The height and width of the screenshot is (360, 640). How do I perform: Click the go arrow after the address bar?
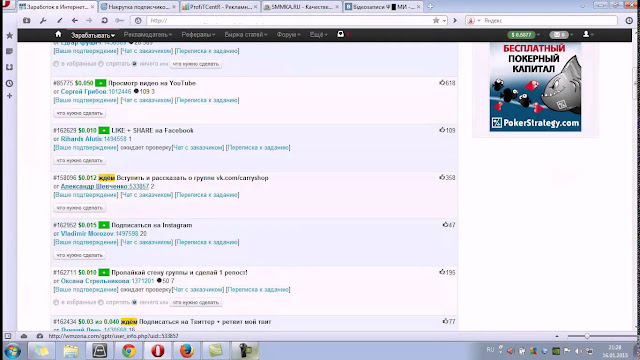tap(455, 20)
